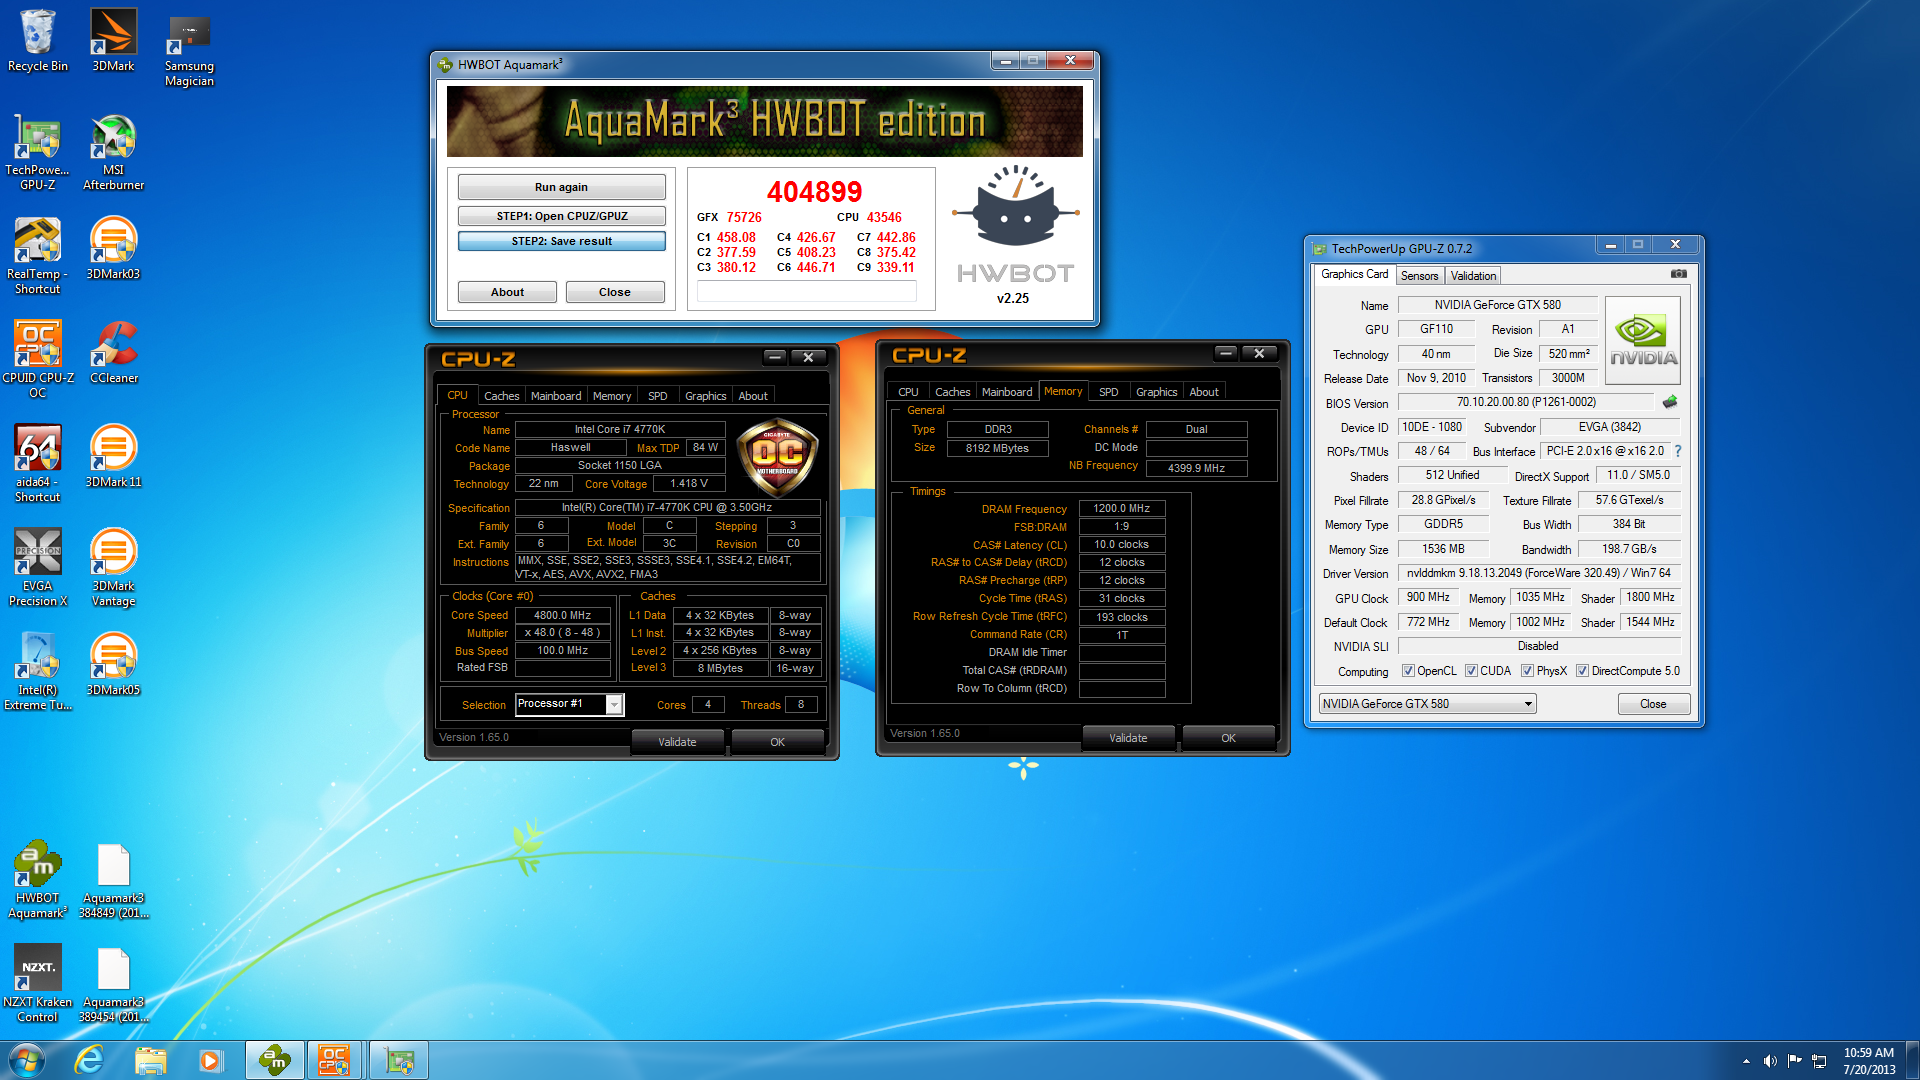
Task: Open Internet Explorer from the taskbar
Action: tap(89, 1060)
